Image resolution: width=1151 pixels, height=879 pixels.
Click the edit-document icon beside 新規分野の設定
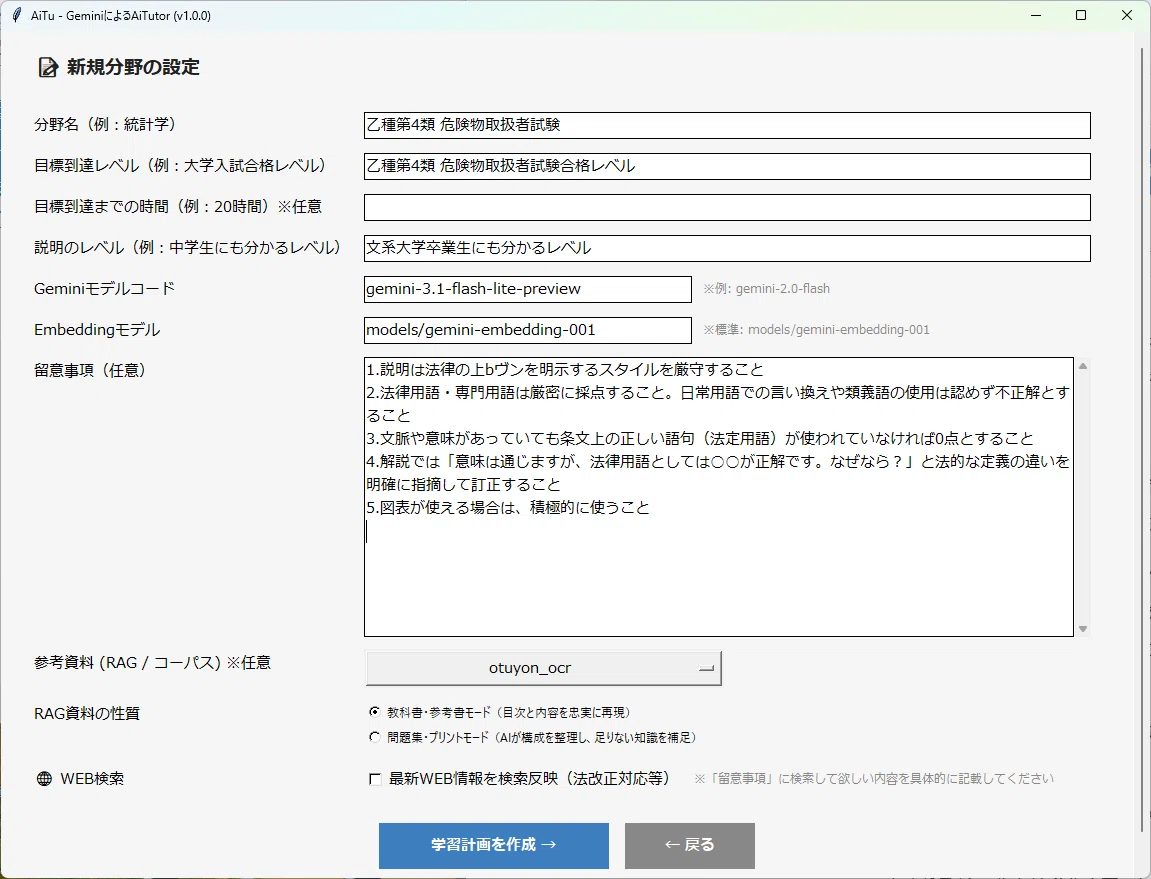tap(48, 68)
